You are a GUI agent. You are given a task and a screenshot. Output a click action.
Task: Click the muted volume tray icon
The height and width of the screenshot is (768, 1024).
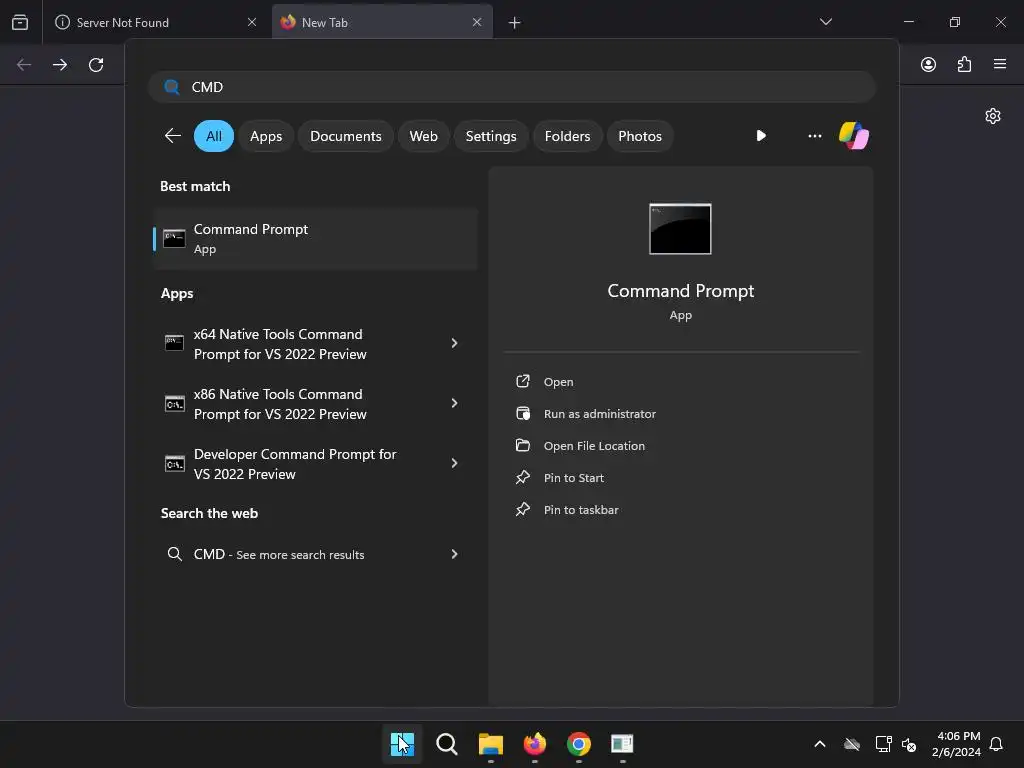(x=908, y=744)
